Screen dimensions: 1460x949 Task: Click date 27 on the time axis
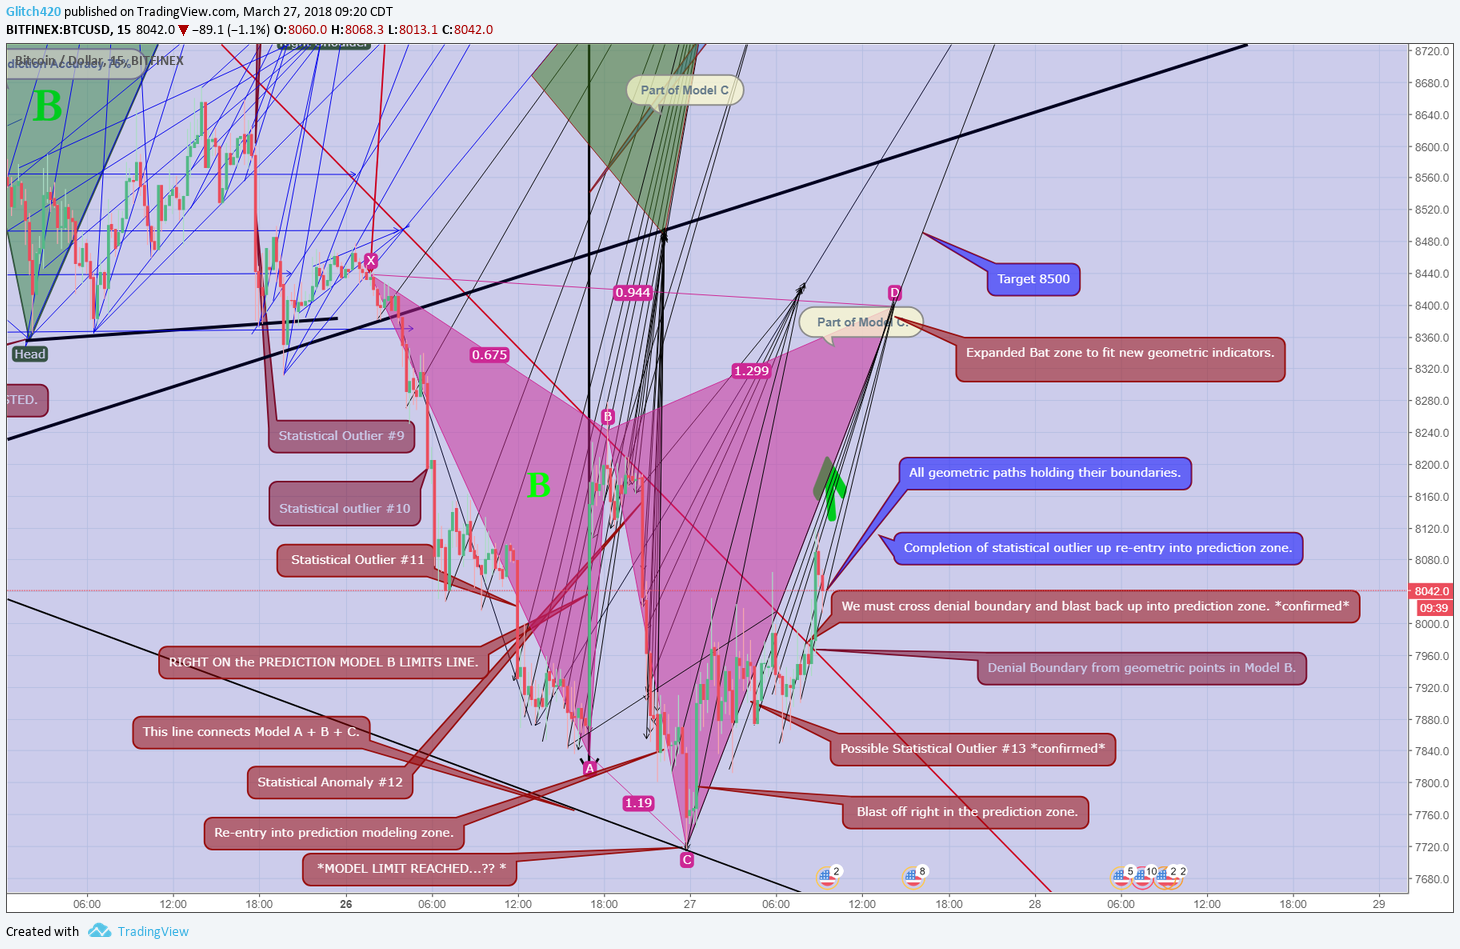click(x=690, y=904)
